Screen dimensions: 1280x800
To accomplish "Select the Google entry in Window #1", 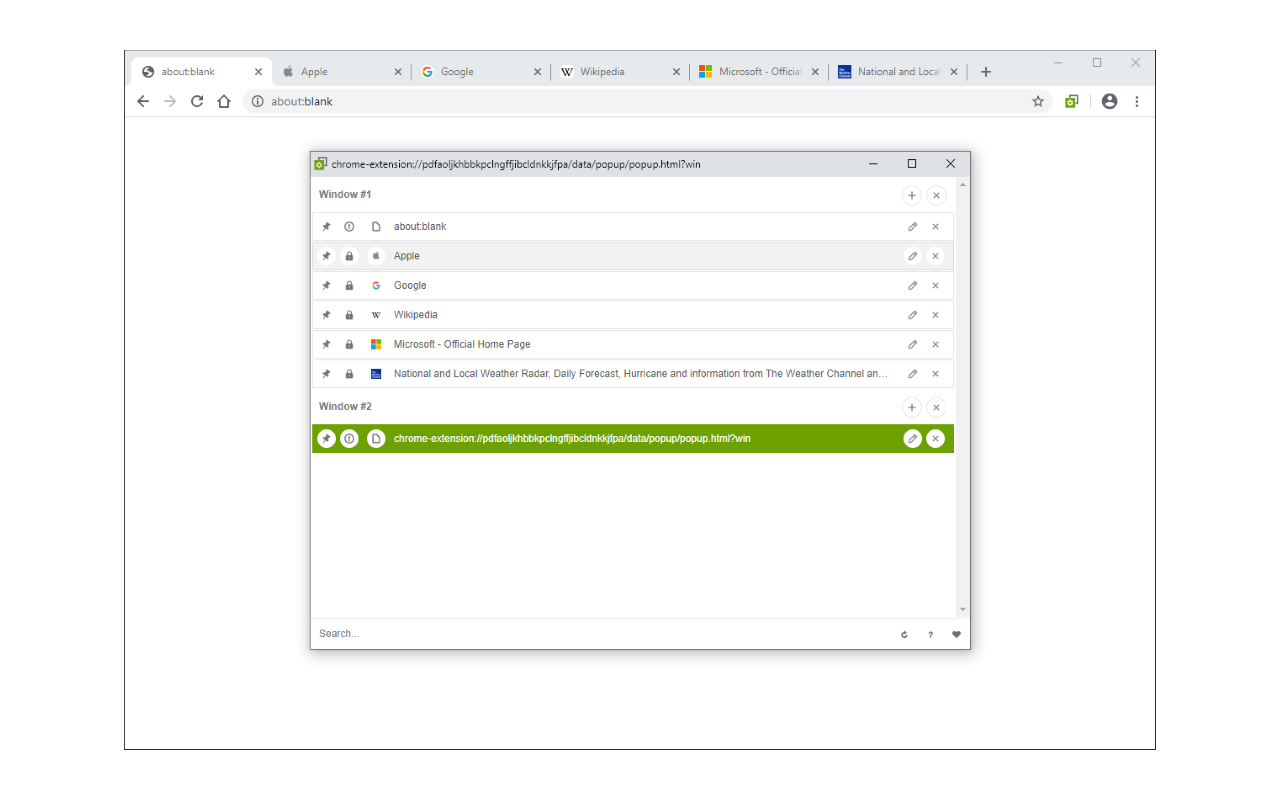I will click(632, 286).
